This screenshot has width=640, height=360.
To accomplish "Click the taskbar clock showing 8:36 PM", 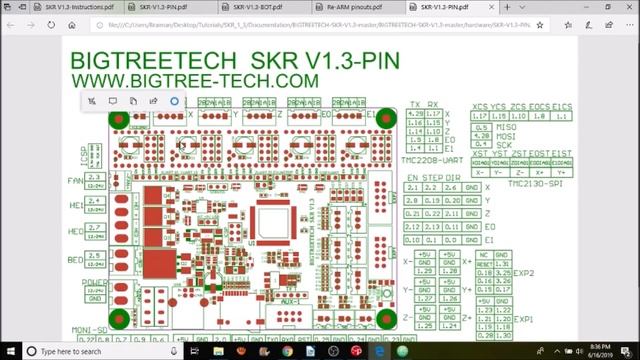I will [600, 351].
